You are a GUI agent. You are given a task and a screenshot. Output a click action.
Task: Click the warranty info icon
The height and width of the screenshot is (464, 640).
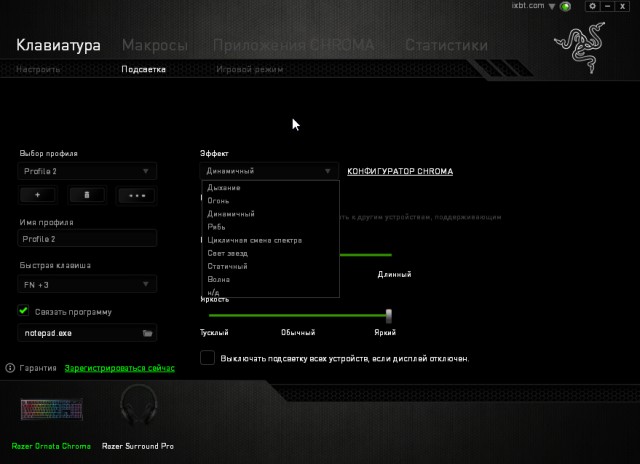click(x=10, y=368)
